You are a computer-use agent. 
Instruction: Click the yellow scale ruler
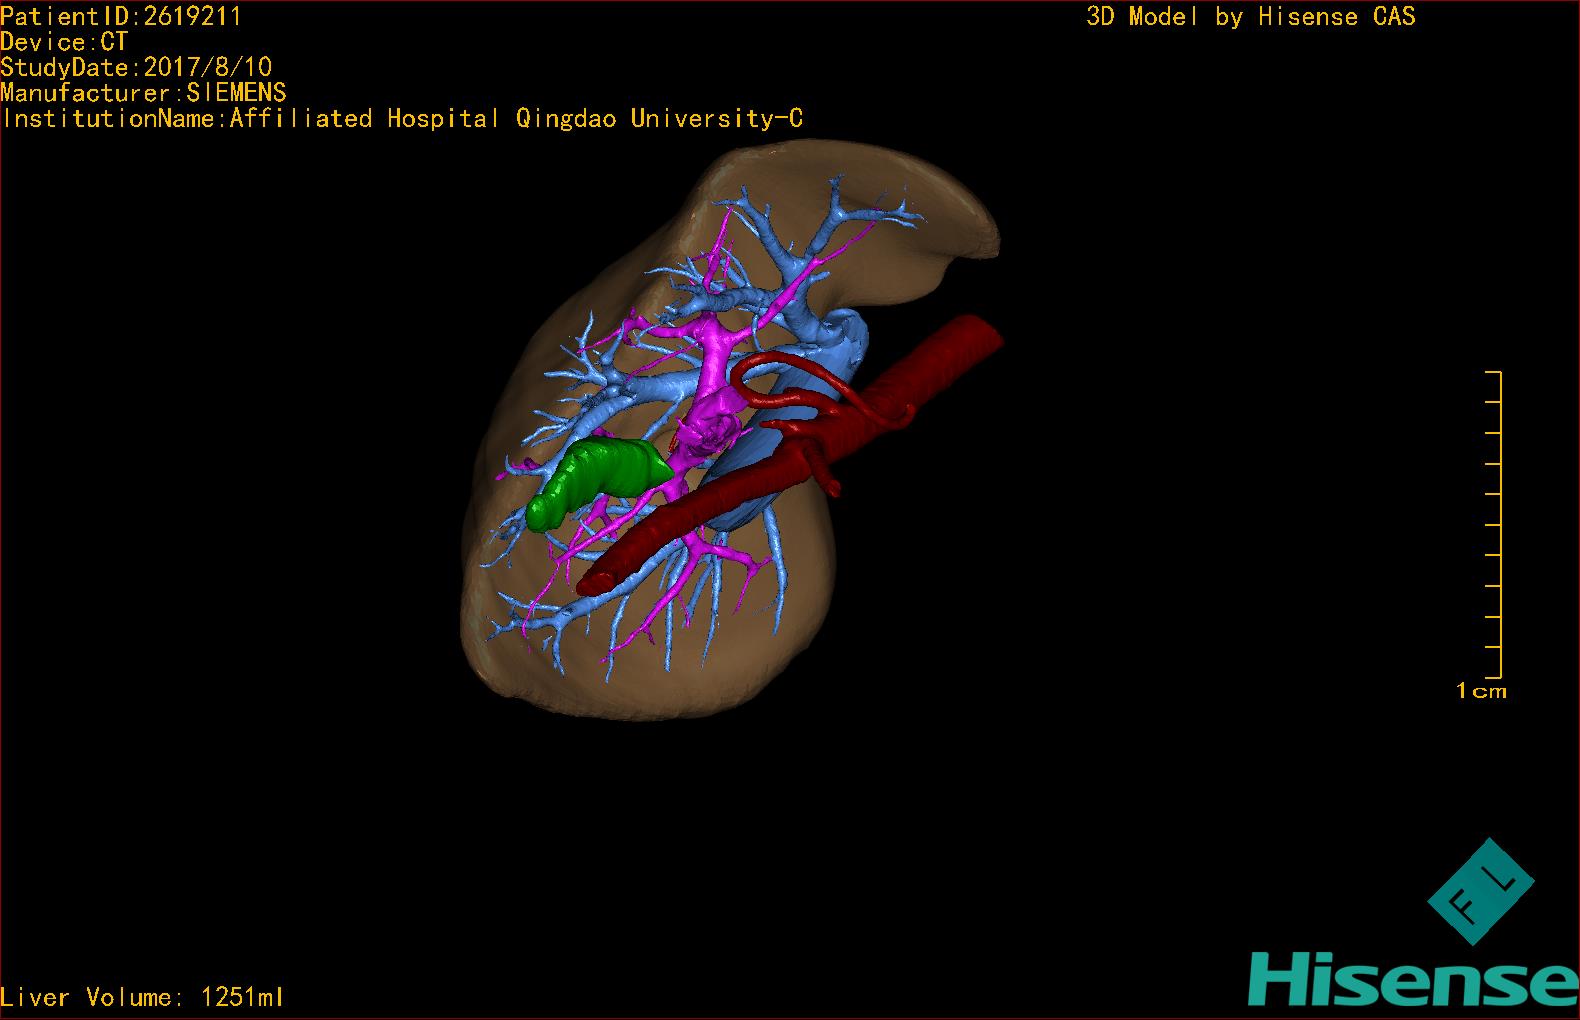click(x=1494, y=524)
